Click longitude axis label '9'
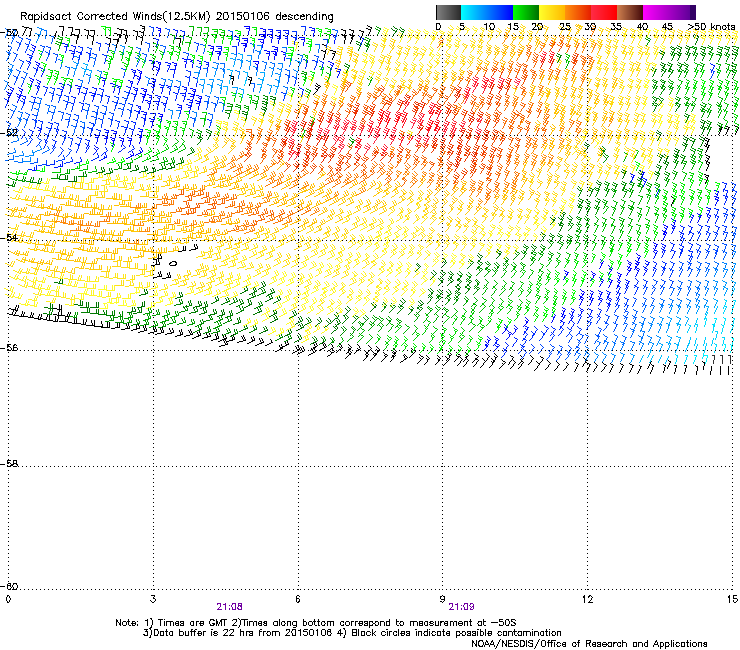This screenshot has height=650, width=740. (442, 599)
